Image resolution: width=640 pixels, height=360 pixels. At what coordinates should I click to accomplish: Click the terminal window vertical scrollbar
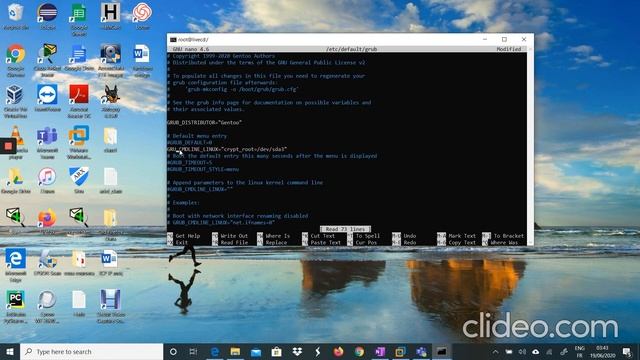(x=530, y=146)
